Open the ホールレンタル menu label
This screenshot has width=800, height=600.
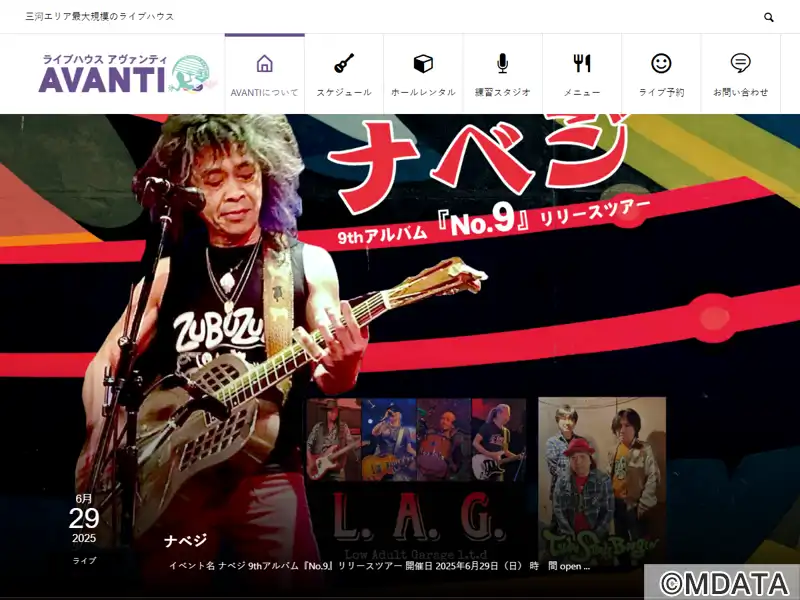(423, 92)
